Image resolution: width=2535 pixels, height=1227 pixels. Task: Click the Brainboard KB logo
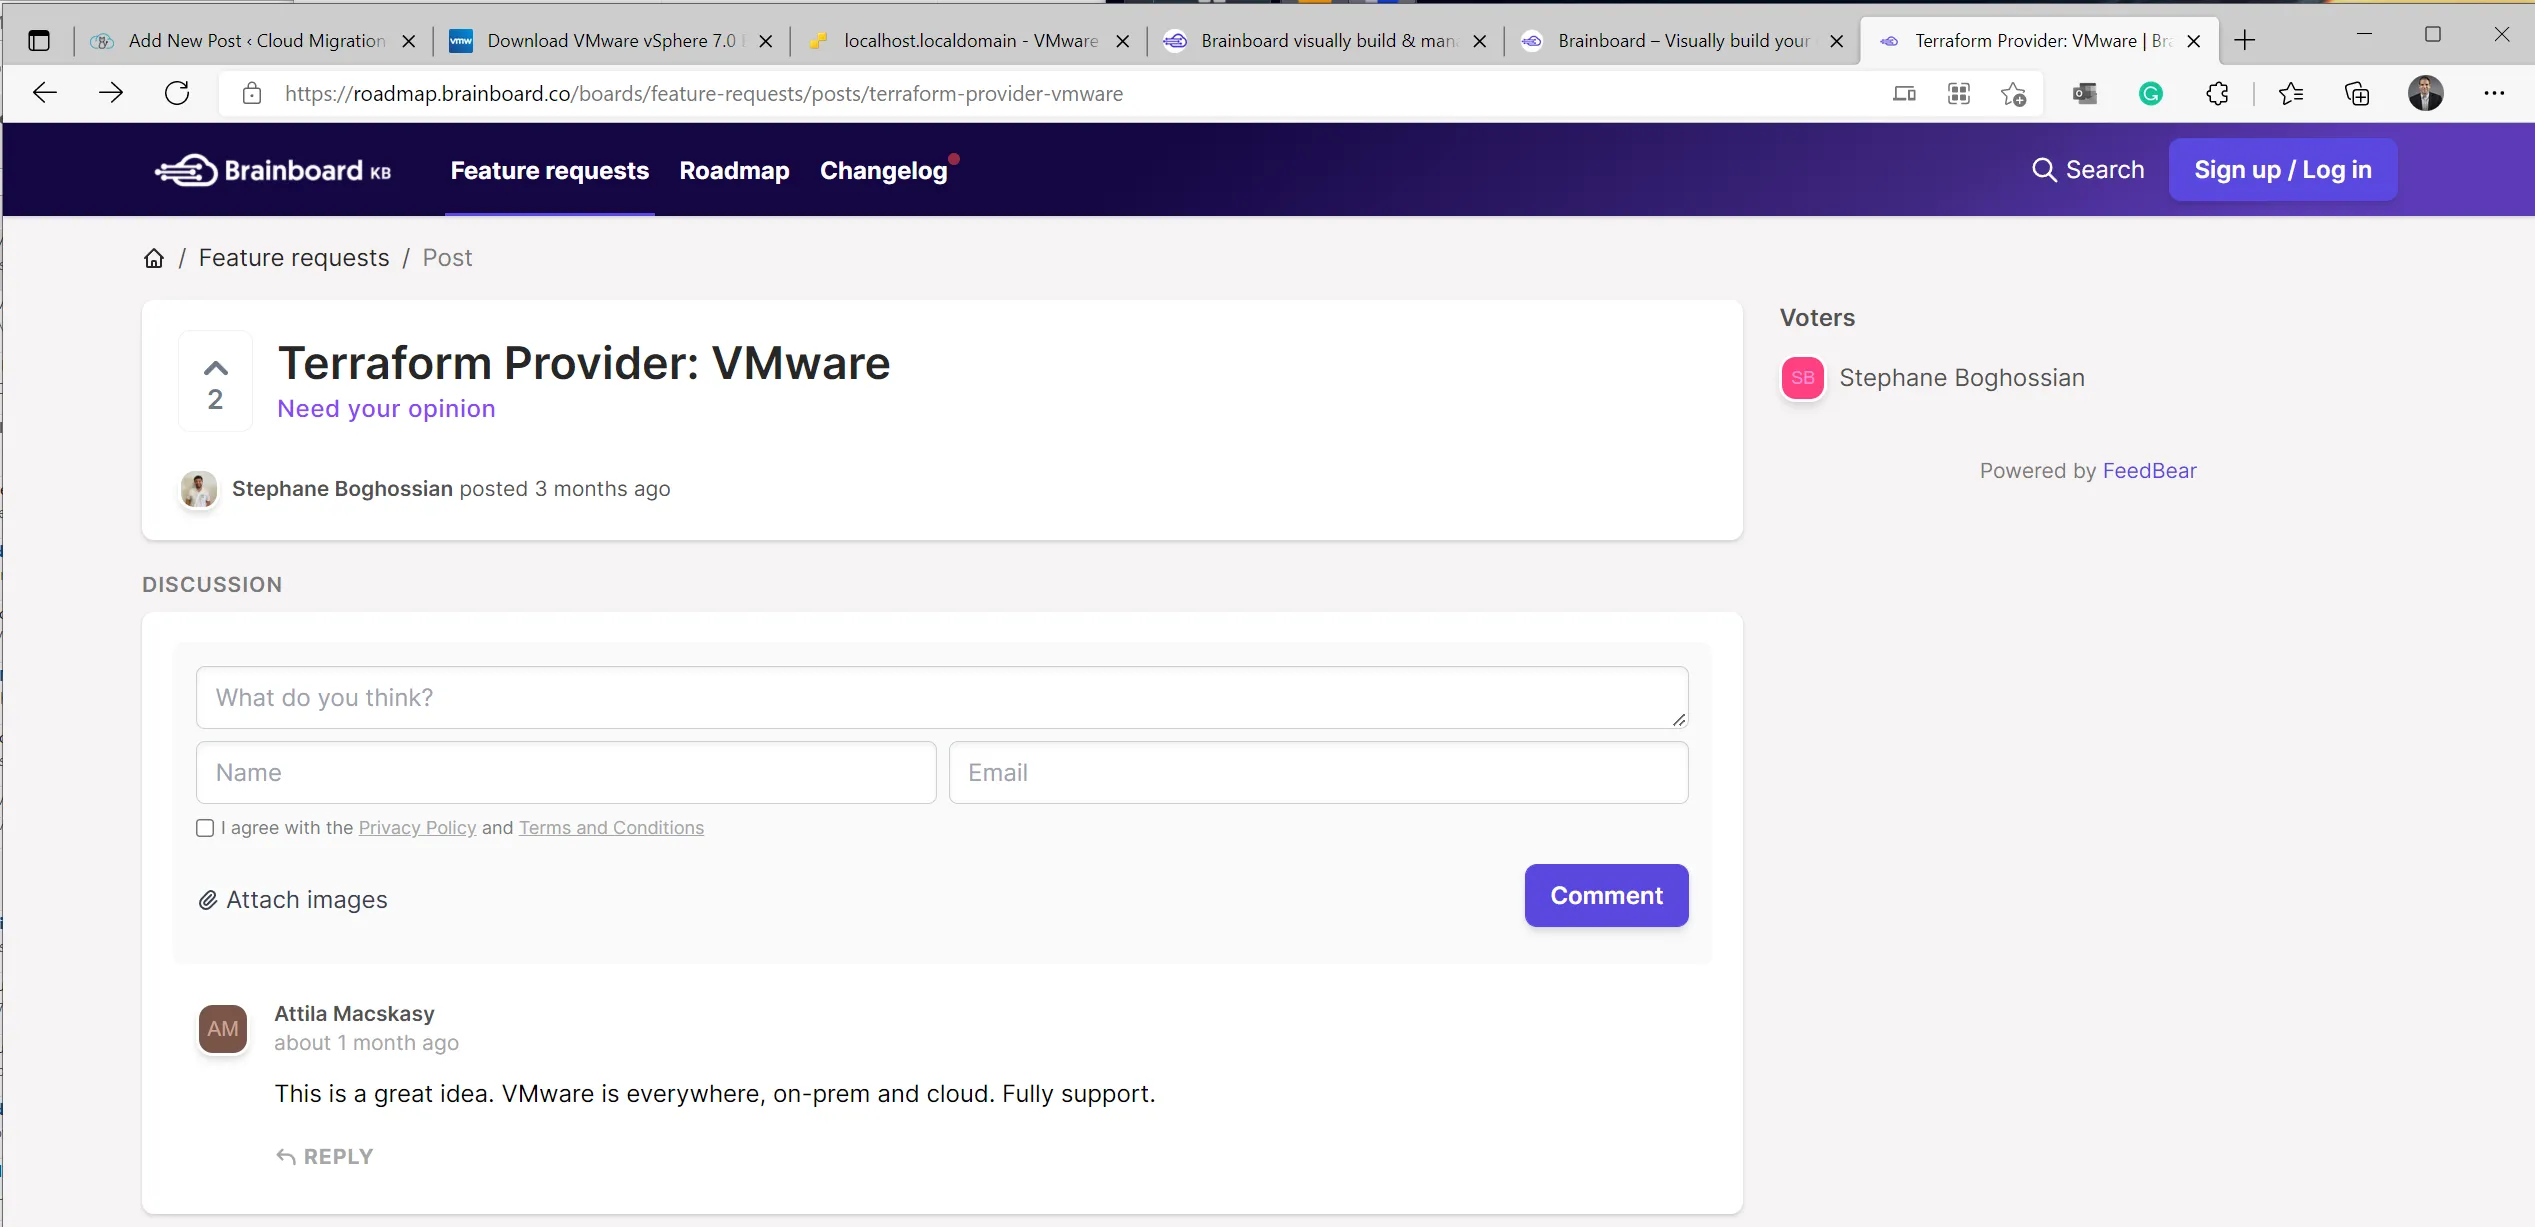tap(273, 171)
